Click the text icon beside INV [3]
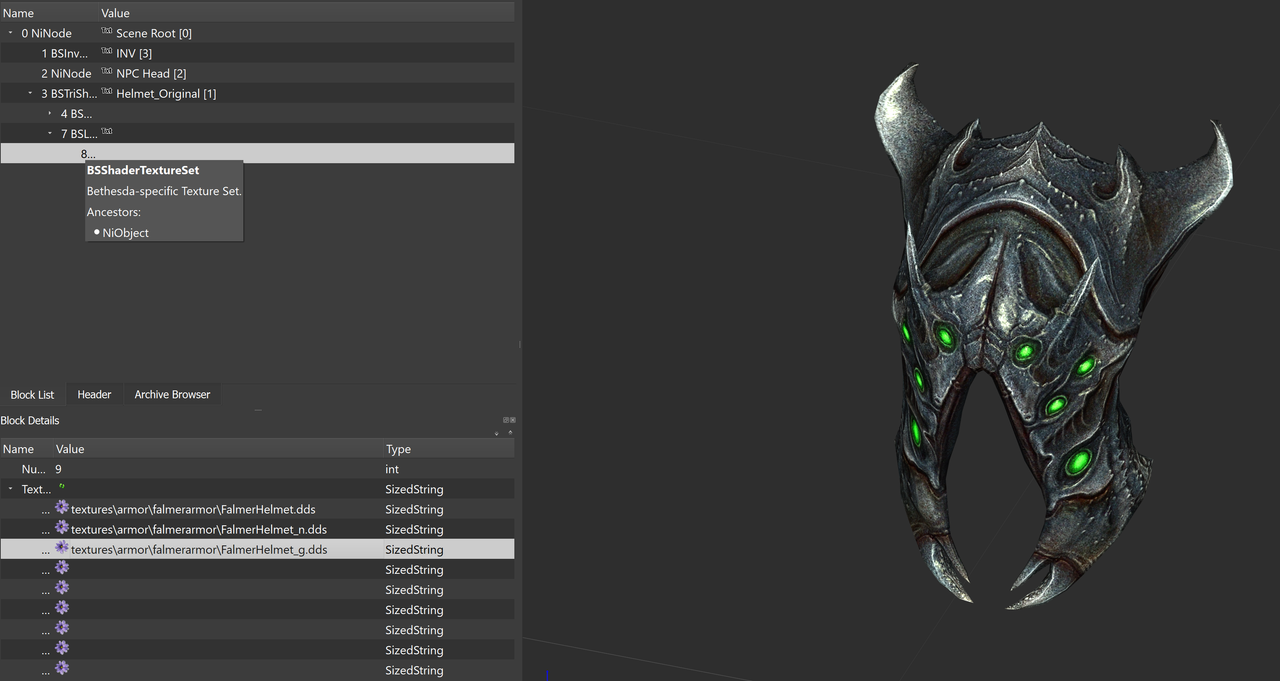 pyautogui.click(x=107, y=52)
